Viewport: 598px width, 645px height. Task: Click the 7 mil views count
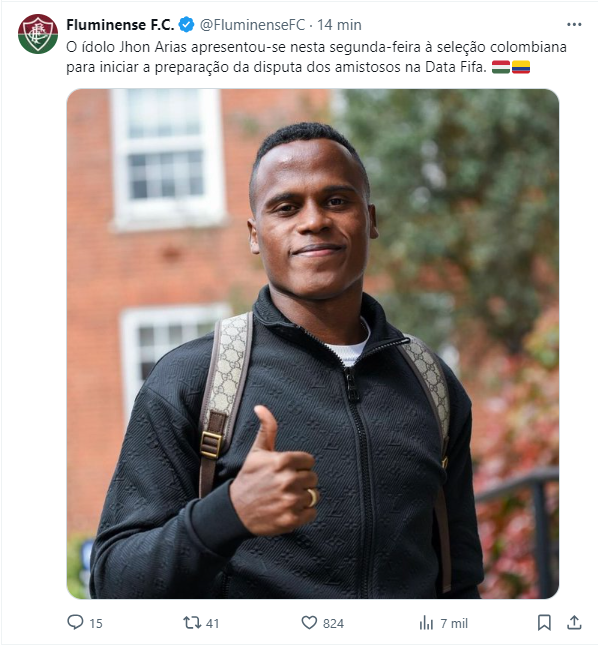tap(454, 624)
